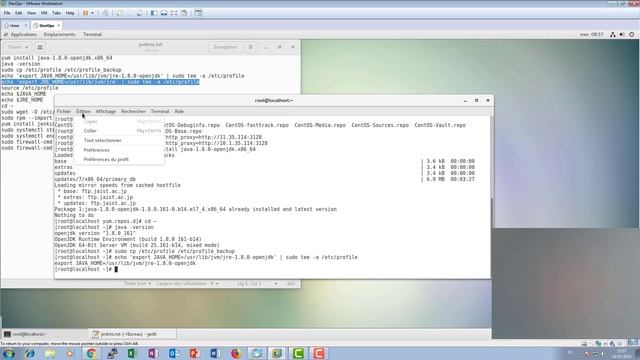Close the DevOps tab

point(59,25)
